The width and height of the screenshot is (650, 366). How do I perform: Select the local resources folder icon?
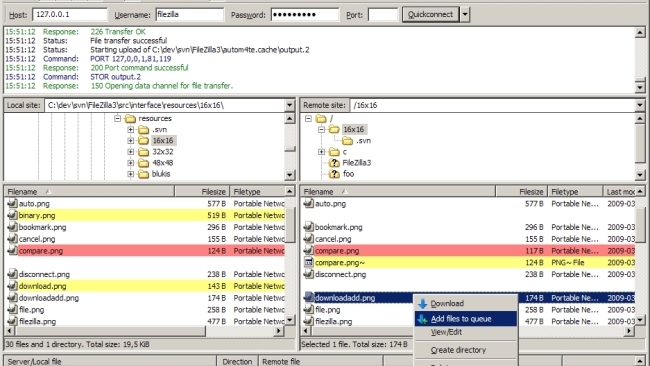[131, 119]
